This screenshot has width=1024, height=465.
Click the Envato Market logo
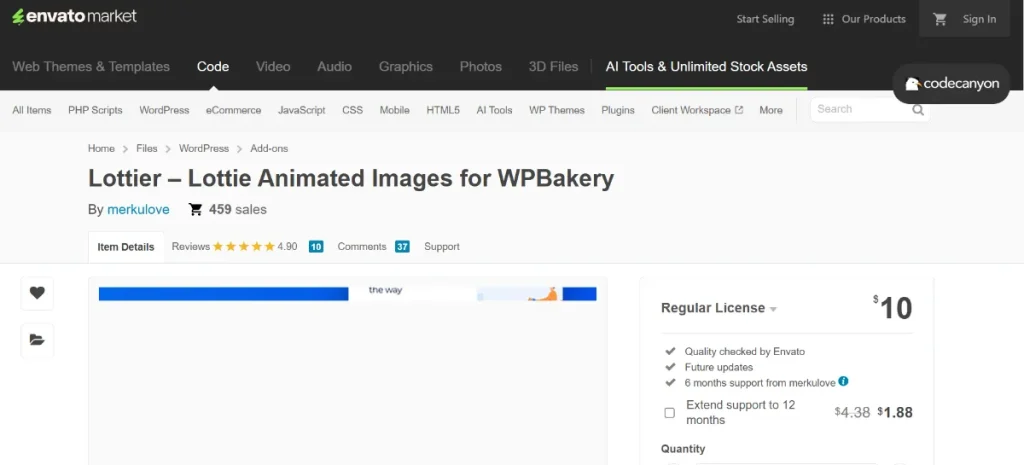pos(74,17)
